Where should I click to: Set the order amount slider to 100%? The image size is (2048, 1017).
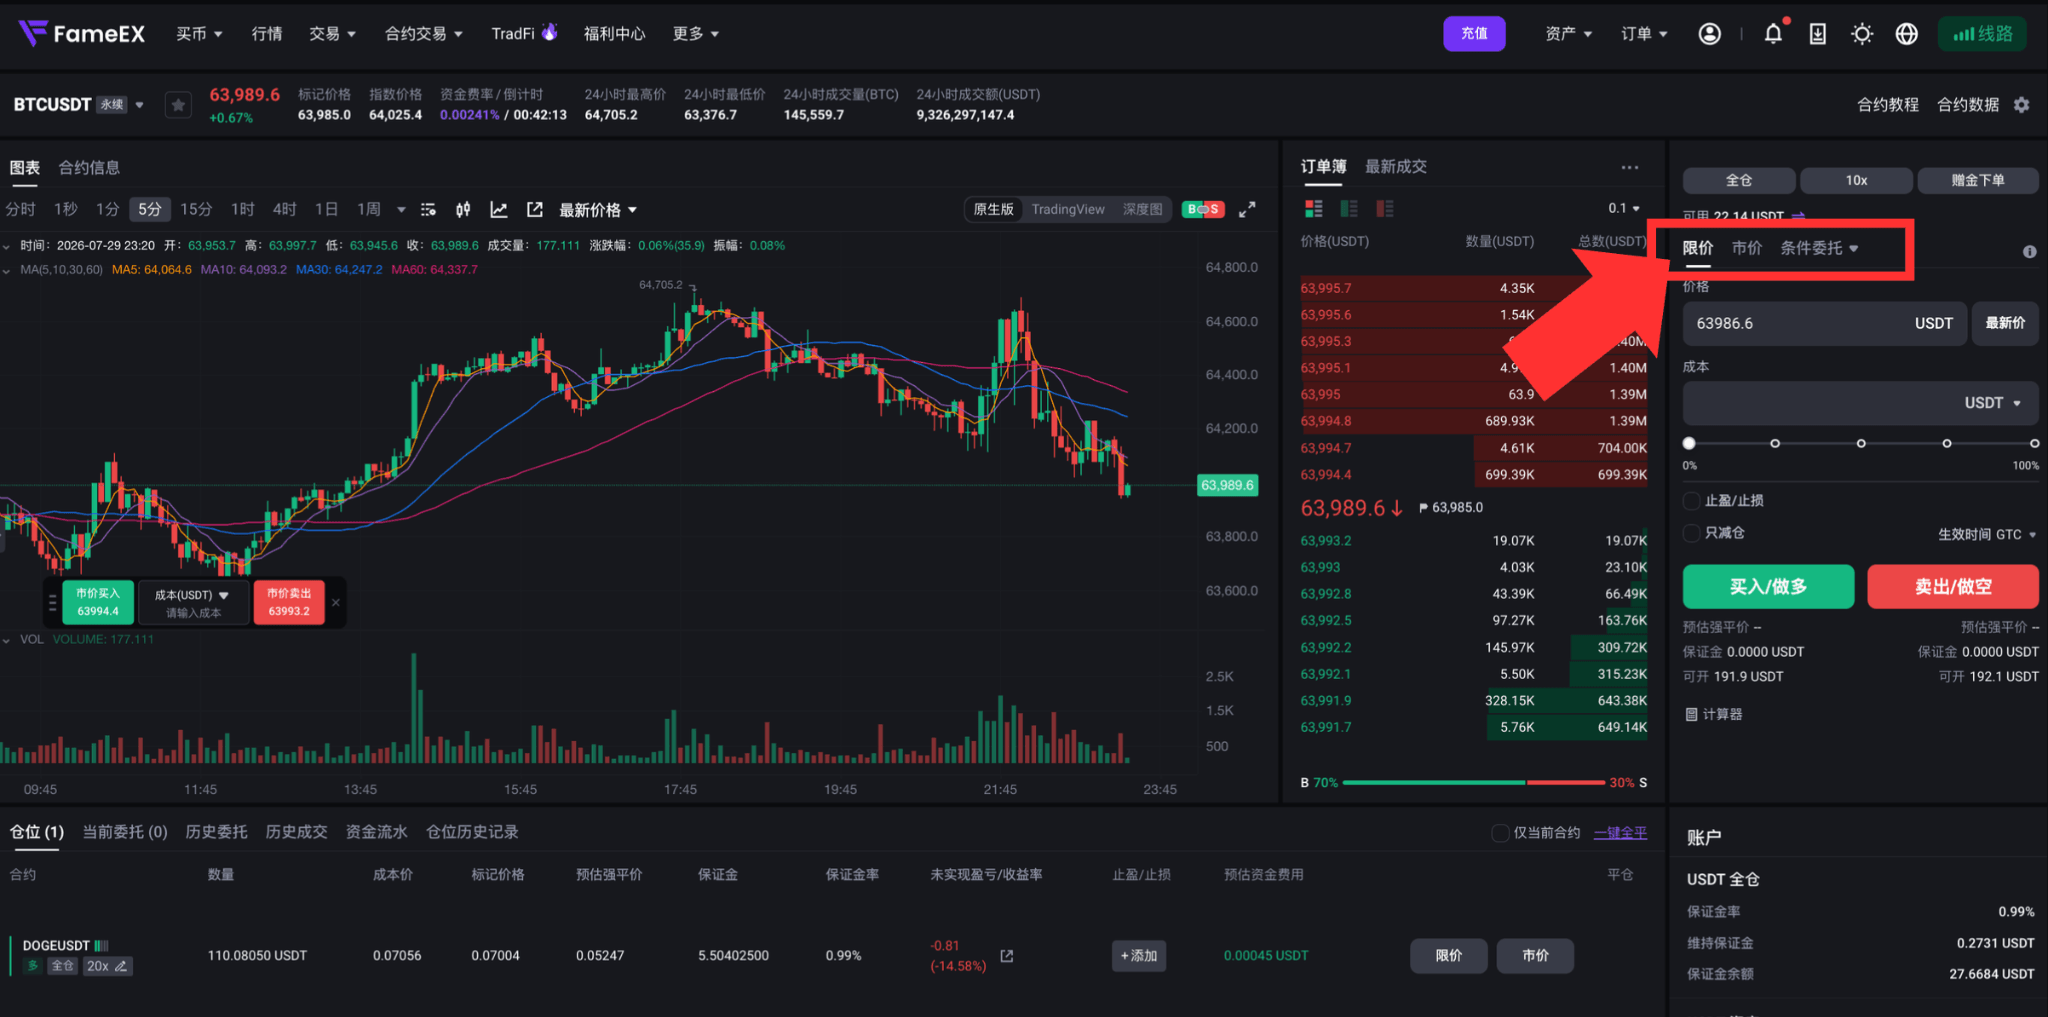pyautogui.click(x=2034, y=443)
